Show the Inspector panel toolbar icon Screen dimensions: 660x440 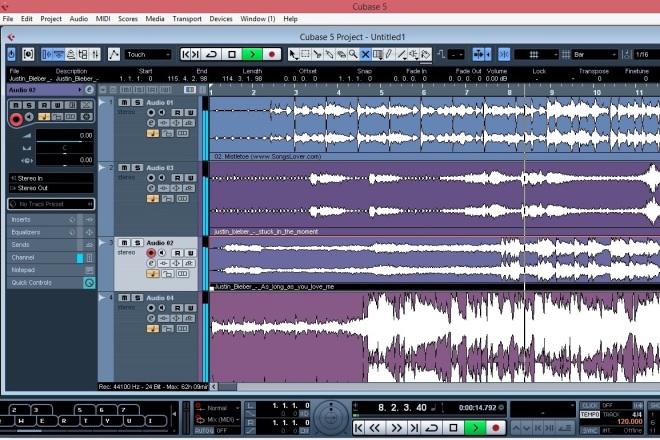pyautogui.click(x=47, y=54)
